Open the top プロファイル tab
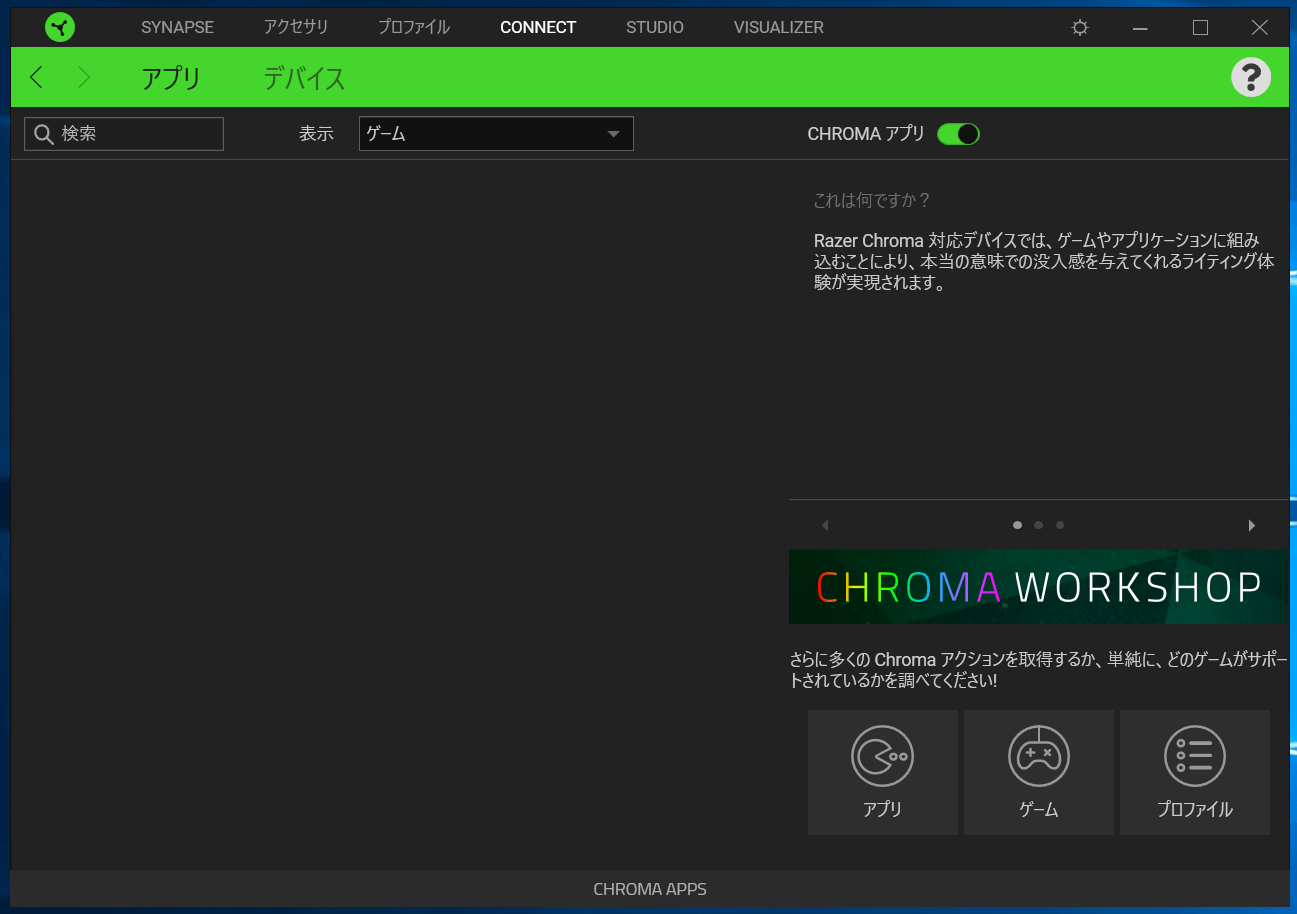The width and height of the screenshot is (1297, 914). tap(414, 27)
